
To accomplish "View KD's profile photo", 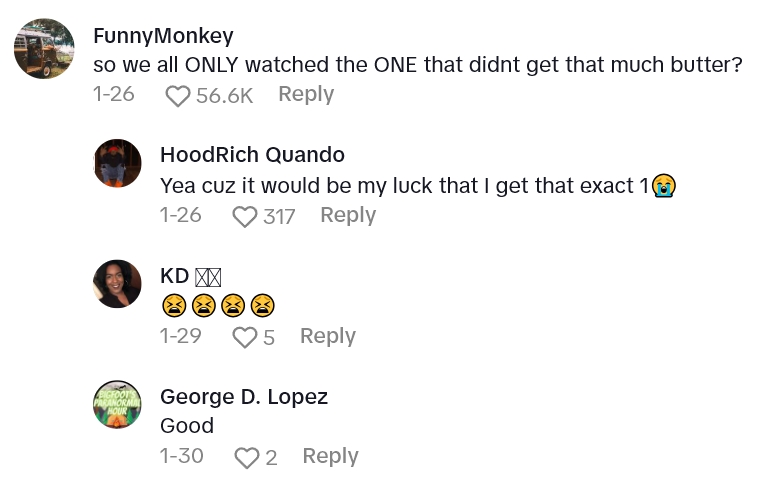I will point(117,284).
